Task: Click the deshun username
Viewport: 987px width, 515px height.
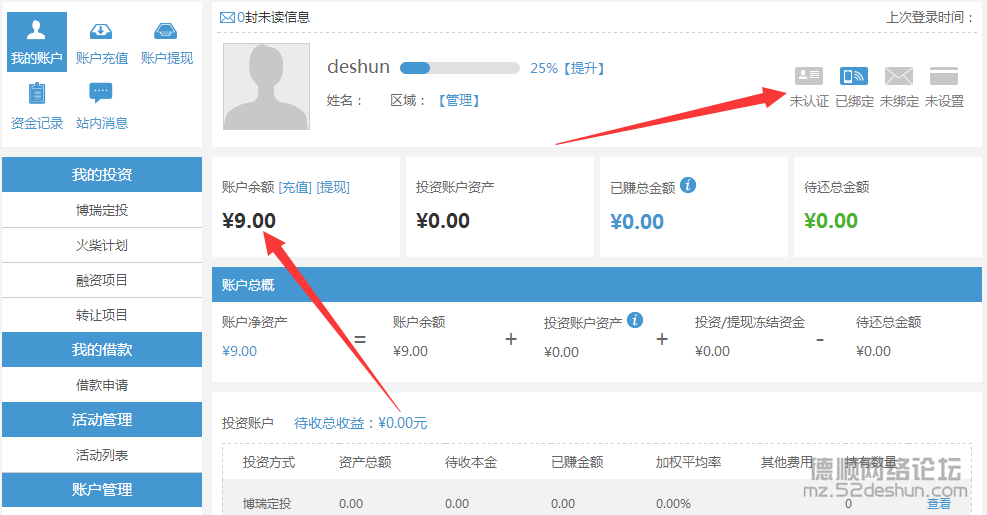Action: (359, 67)
